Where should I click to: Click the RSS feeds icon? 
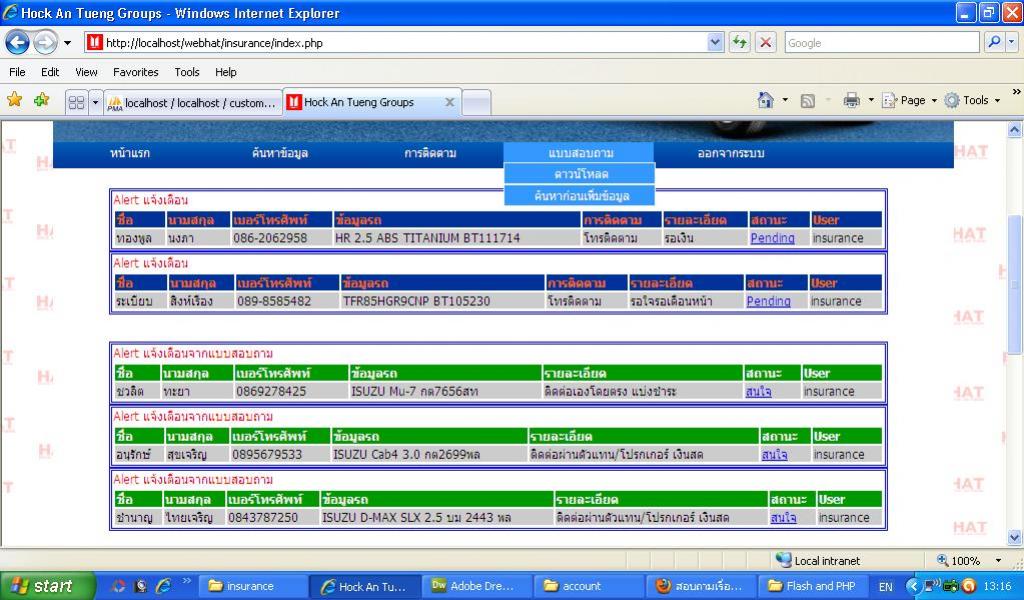[808, 101]
